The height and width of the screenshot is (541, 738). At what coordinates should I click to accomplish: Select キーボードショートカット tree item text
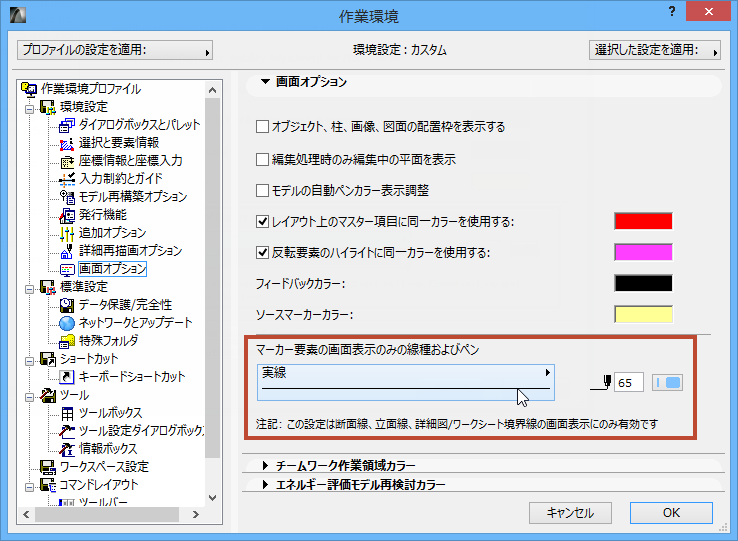(x=132, y=377)
